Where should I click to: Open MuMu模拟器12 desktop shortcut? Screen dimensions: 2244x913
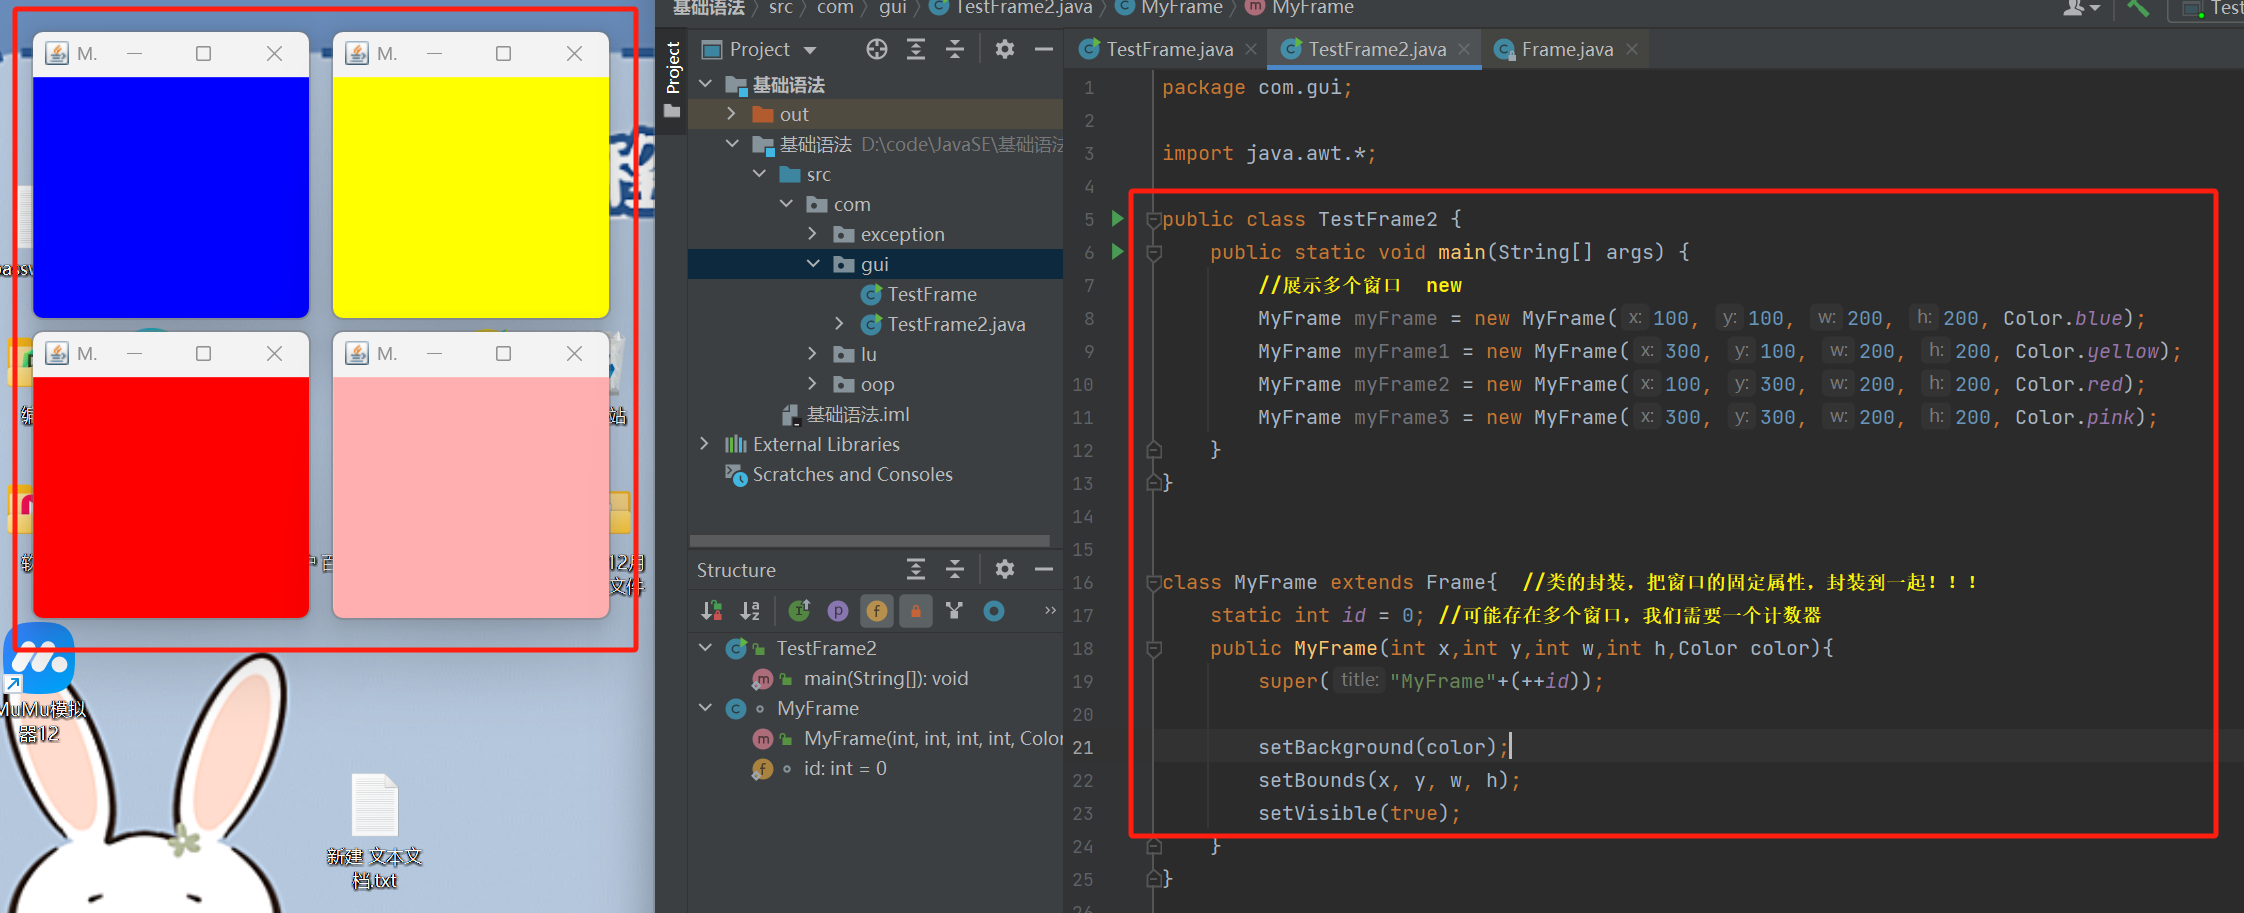click(x=40, y=683)
